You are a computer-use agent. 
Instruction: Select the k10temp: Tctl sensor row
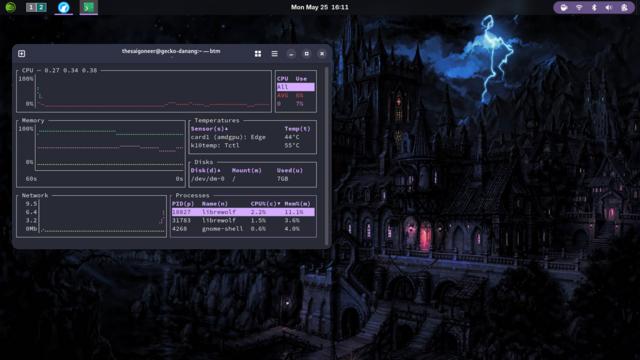coord(252,145)
